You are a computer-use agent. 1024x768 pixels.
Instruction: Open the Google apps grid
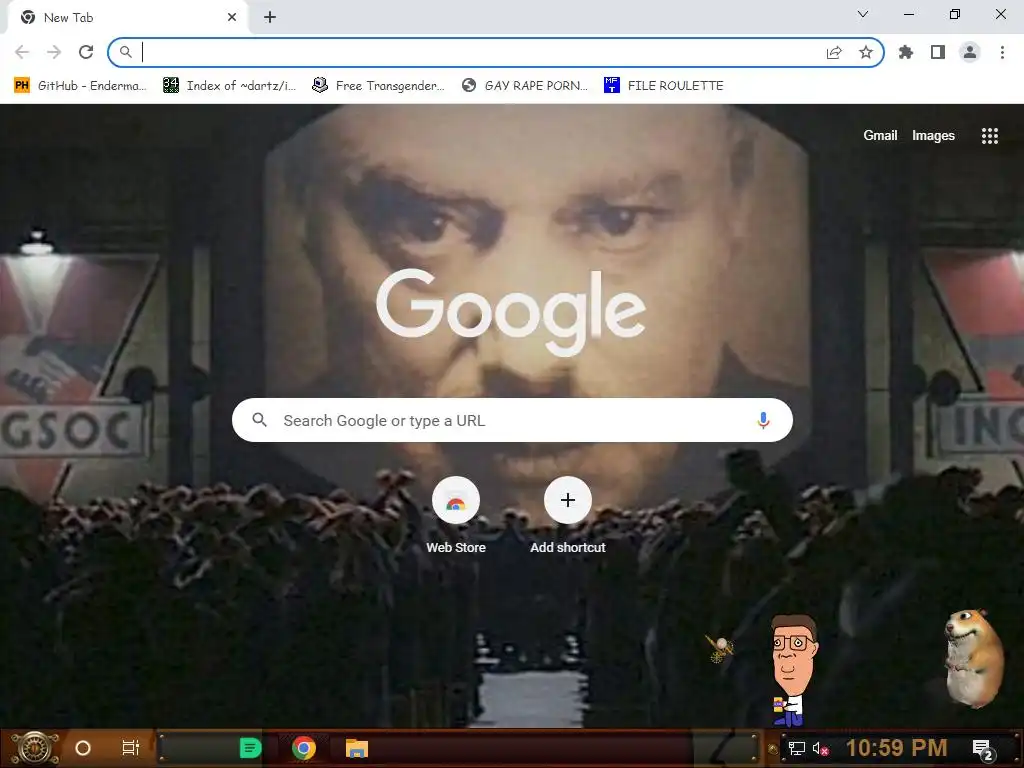(989, 135)
